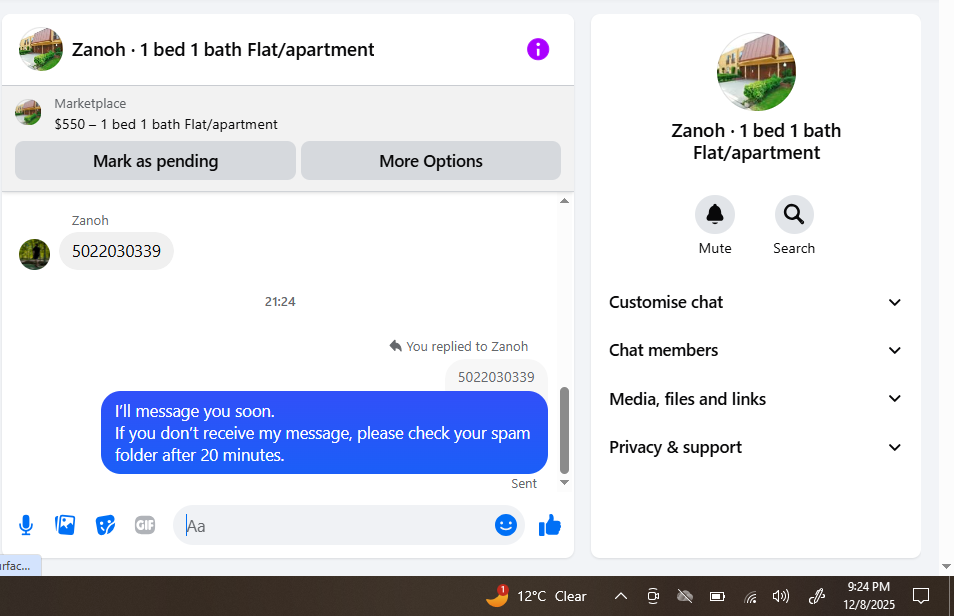This screenshot has width=954, height=616.
Task: Click the Mark as pending button
Action: tap(155, 161)
